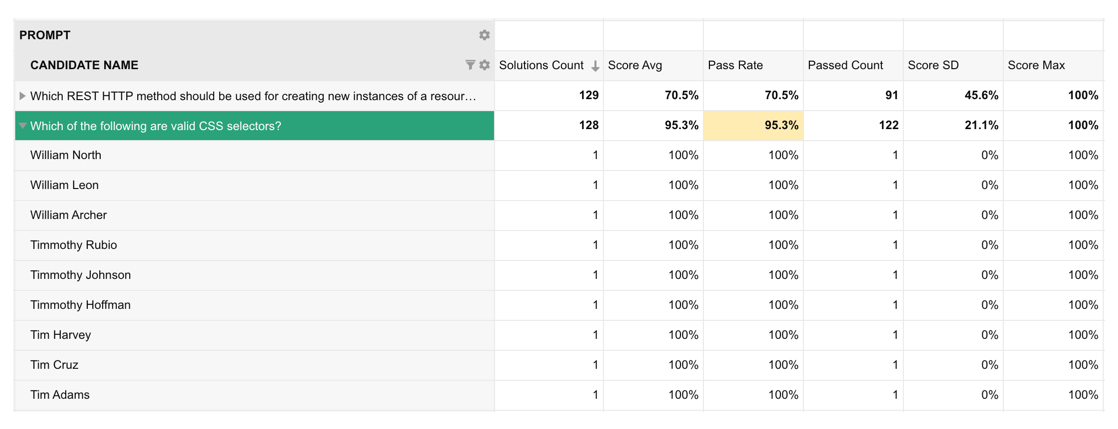
Task: Click the filter icon in Candidate Name header
Action: coord(470,65)
